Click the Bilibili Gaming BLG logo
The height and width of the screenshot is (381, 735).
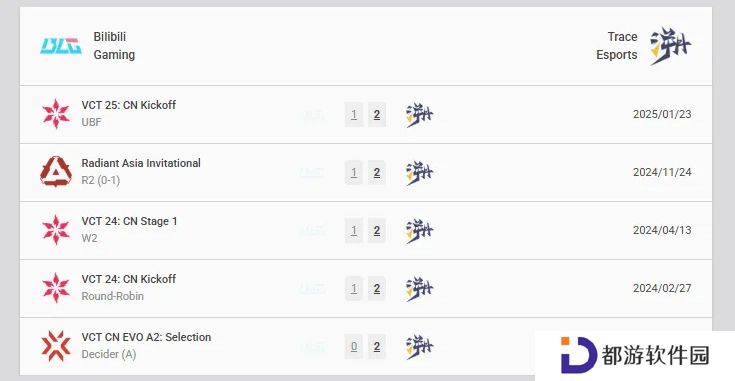[60, 46]
